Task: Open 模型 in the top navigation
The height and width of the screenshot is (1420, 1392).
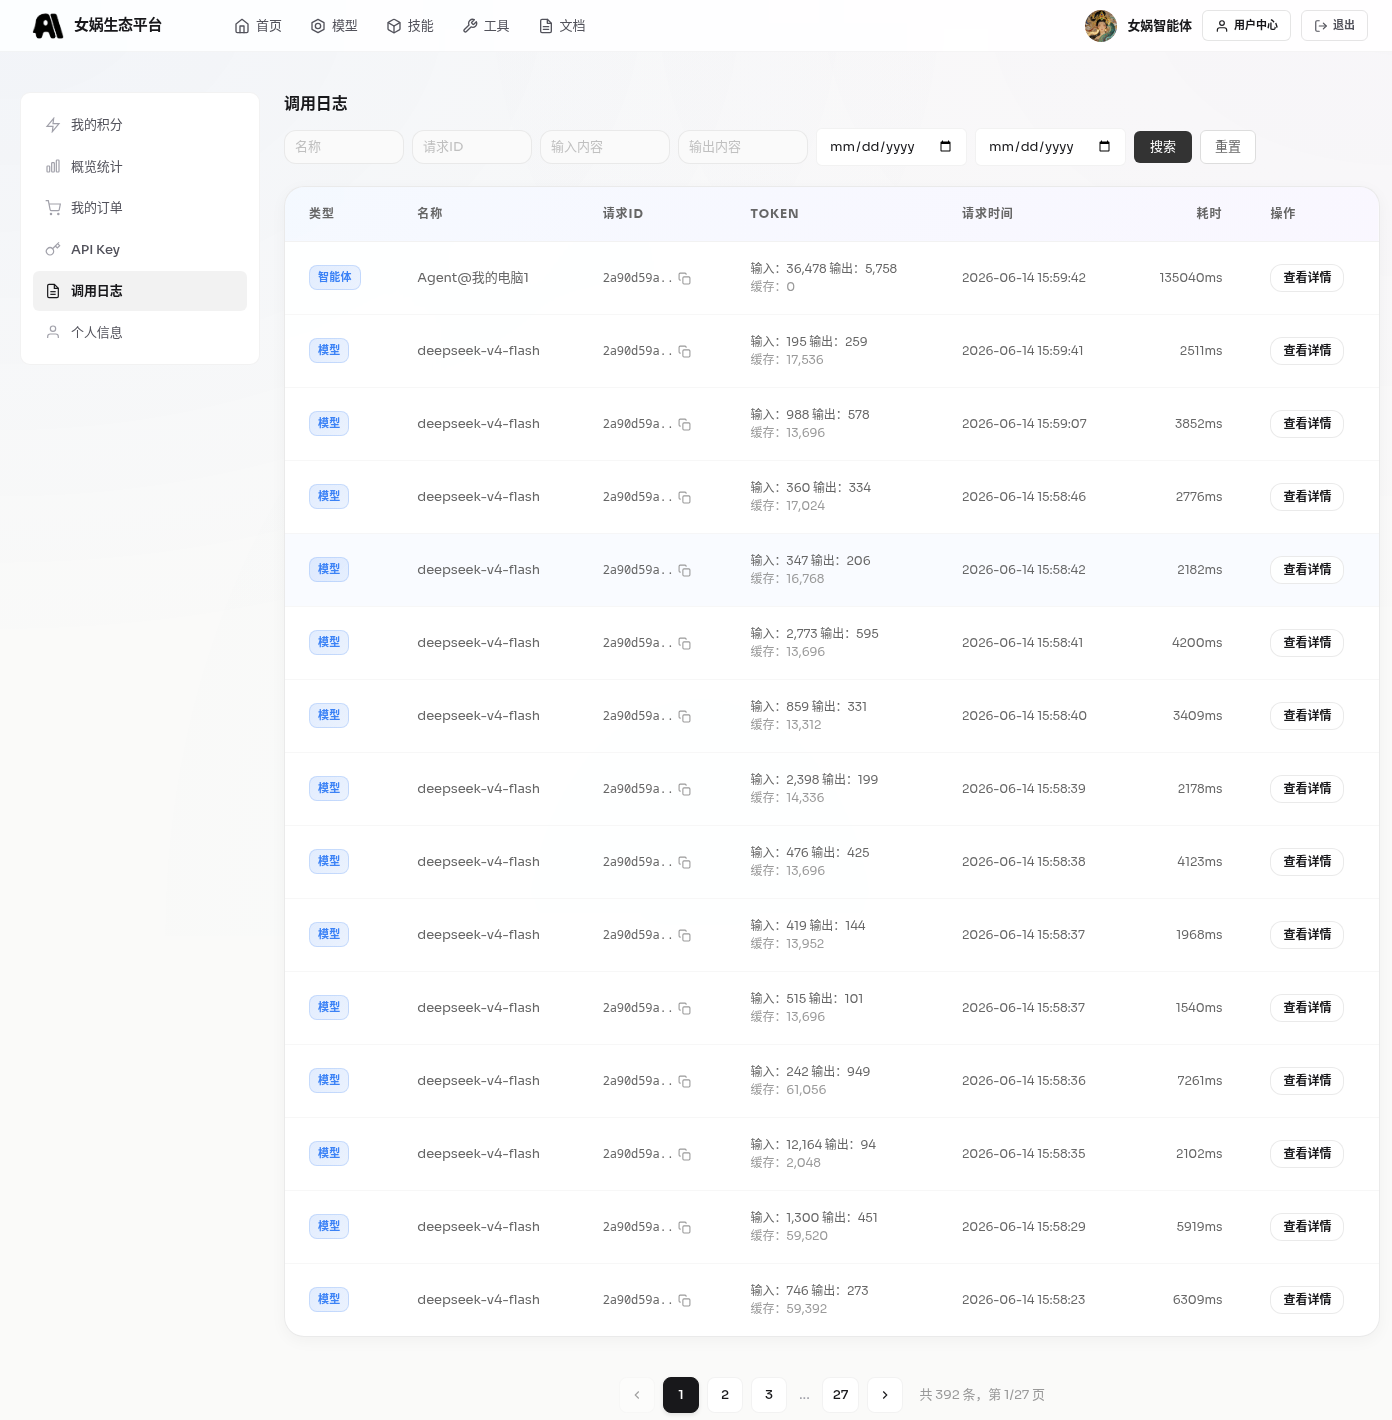Action: [x=334, y=26]
